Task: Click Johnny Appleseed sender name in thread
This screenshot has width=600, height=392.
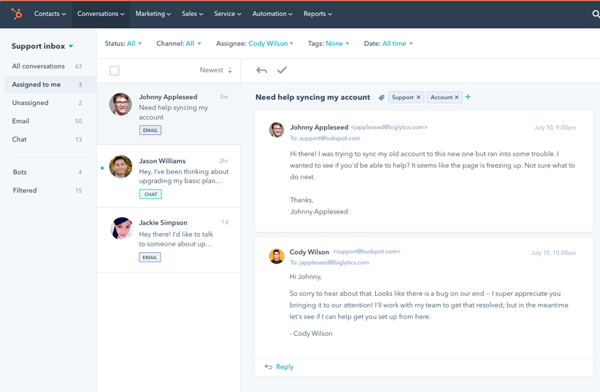Action: (x=319, y=127)
